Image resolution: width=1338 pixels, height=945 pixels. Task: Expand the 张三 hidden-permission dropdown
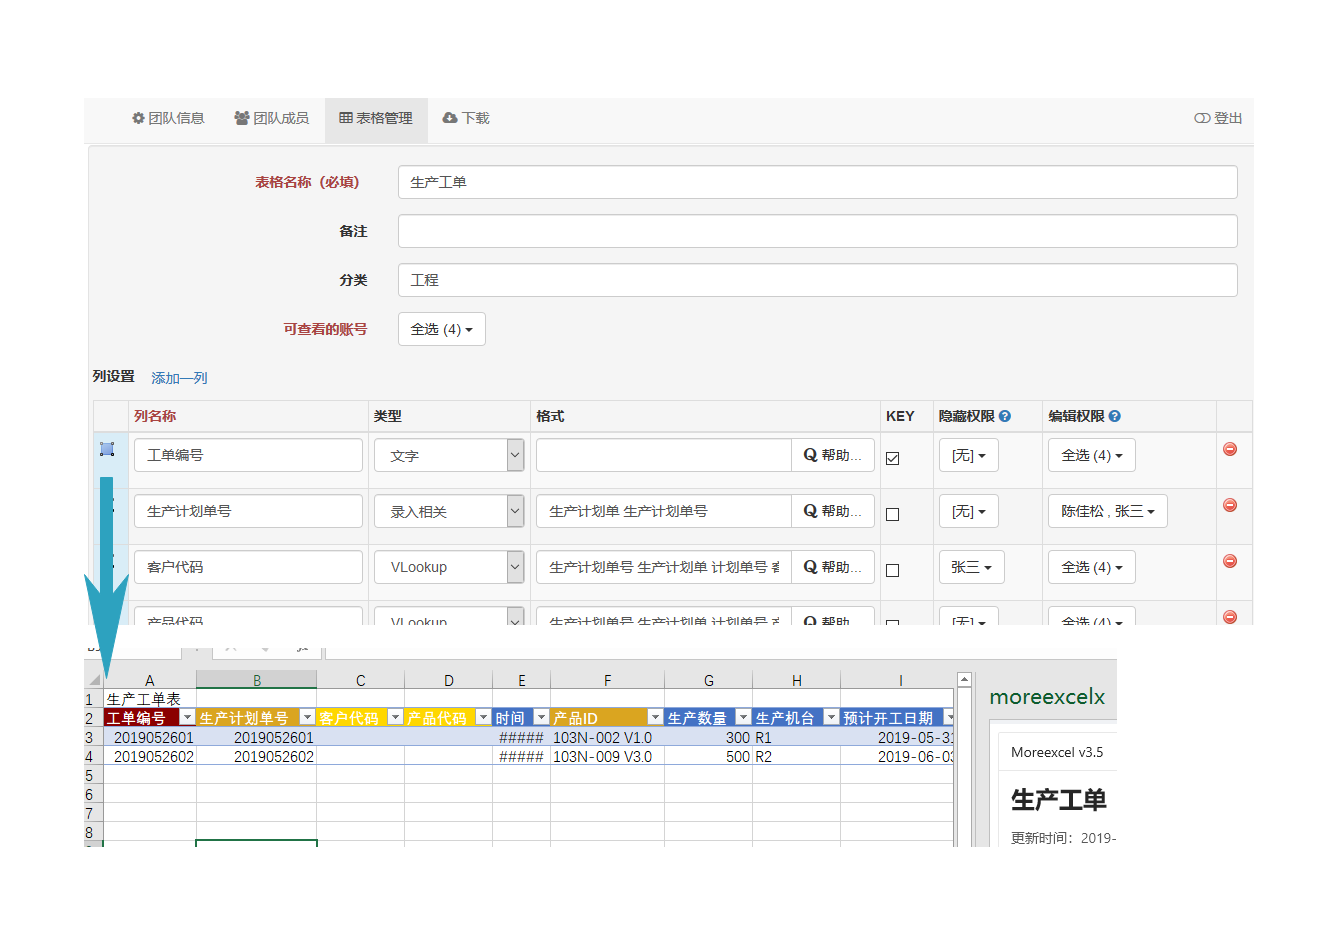pyautogui.click(x=969, y=567)
